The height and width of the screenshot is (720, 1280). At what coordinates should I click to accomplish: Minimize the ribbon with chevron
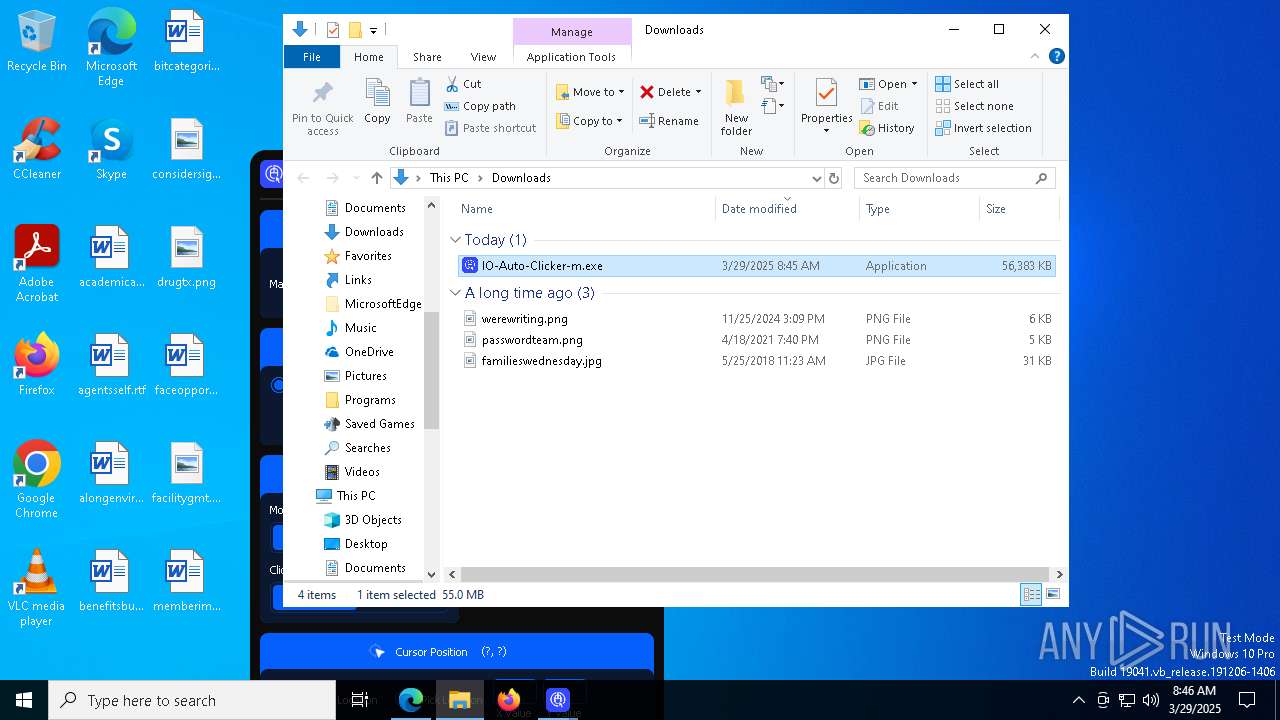click(x=1035, y=57)
